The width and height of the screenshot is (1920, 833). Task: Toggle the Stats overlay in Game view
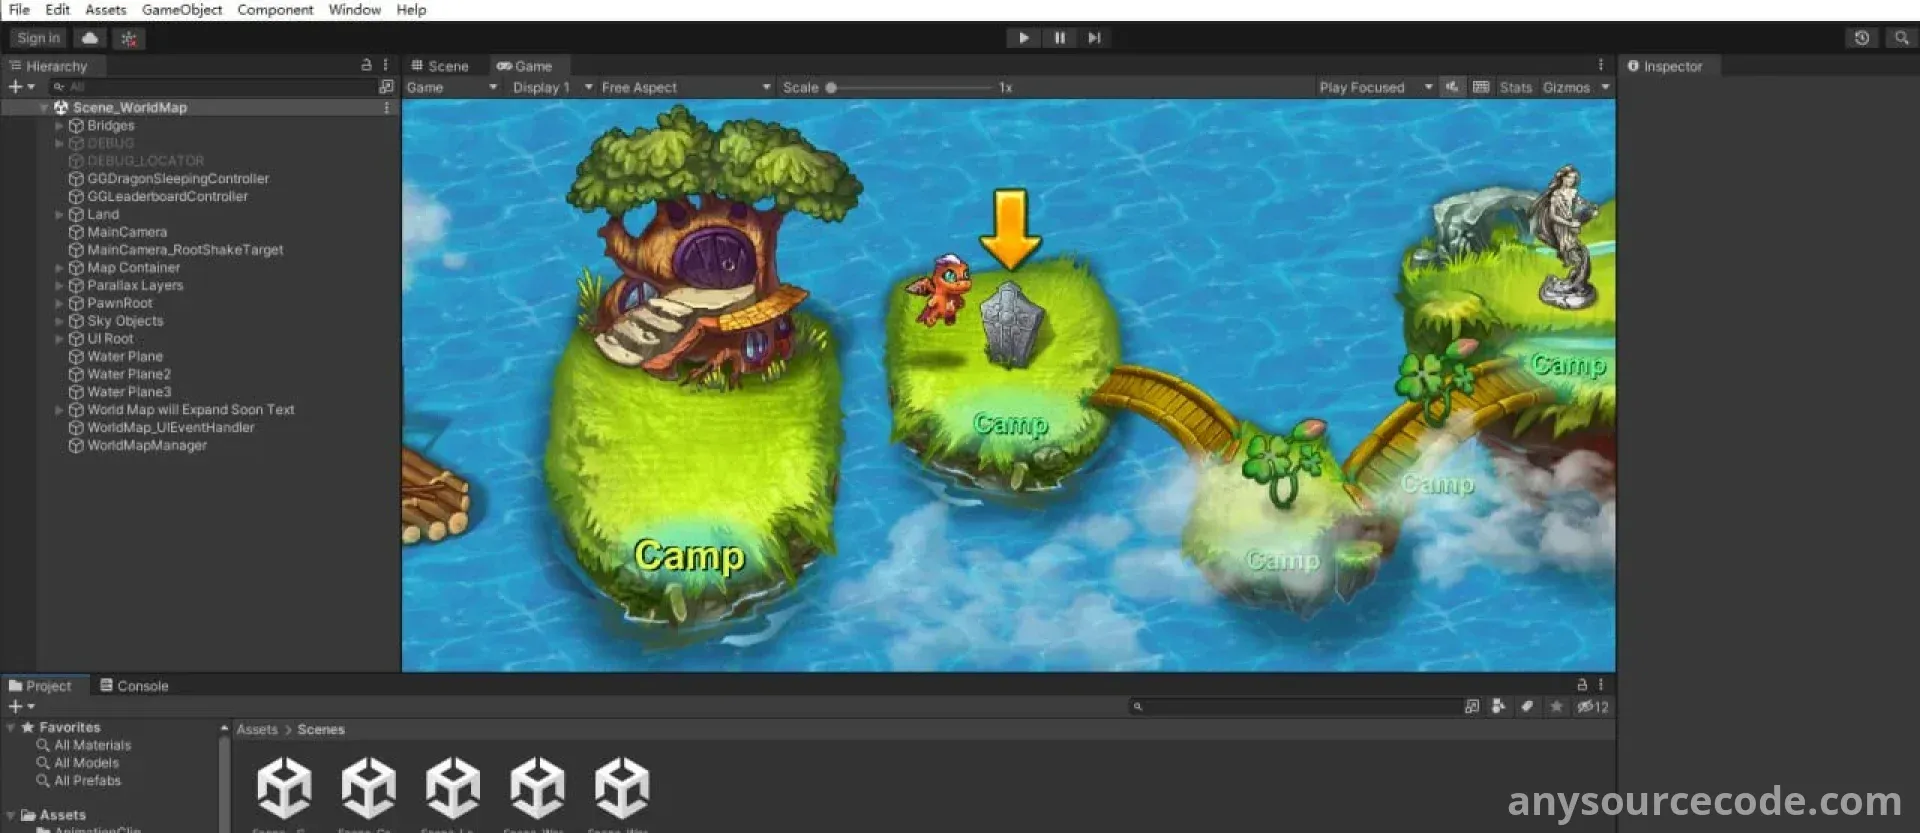pos(1515,88)
